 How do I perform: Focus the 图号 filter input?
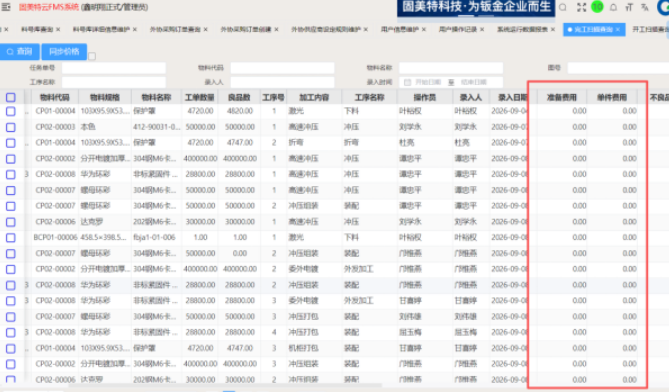618,68
